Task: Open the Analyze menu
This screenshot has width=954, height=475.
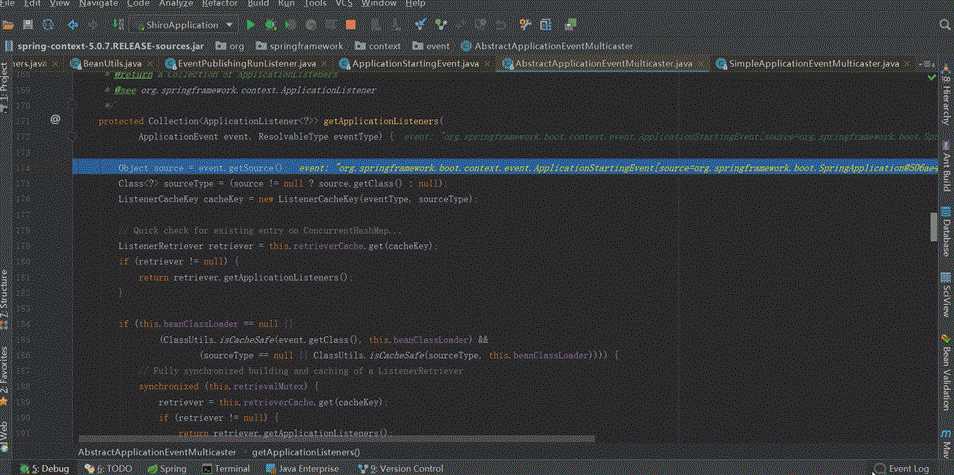Action: click(176, 4)
